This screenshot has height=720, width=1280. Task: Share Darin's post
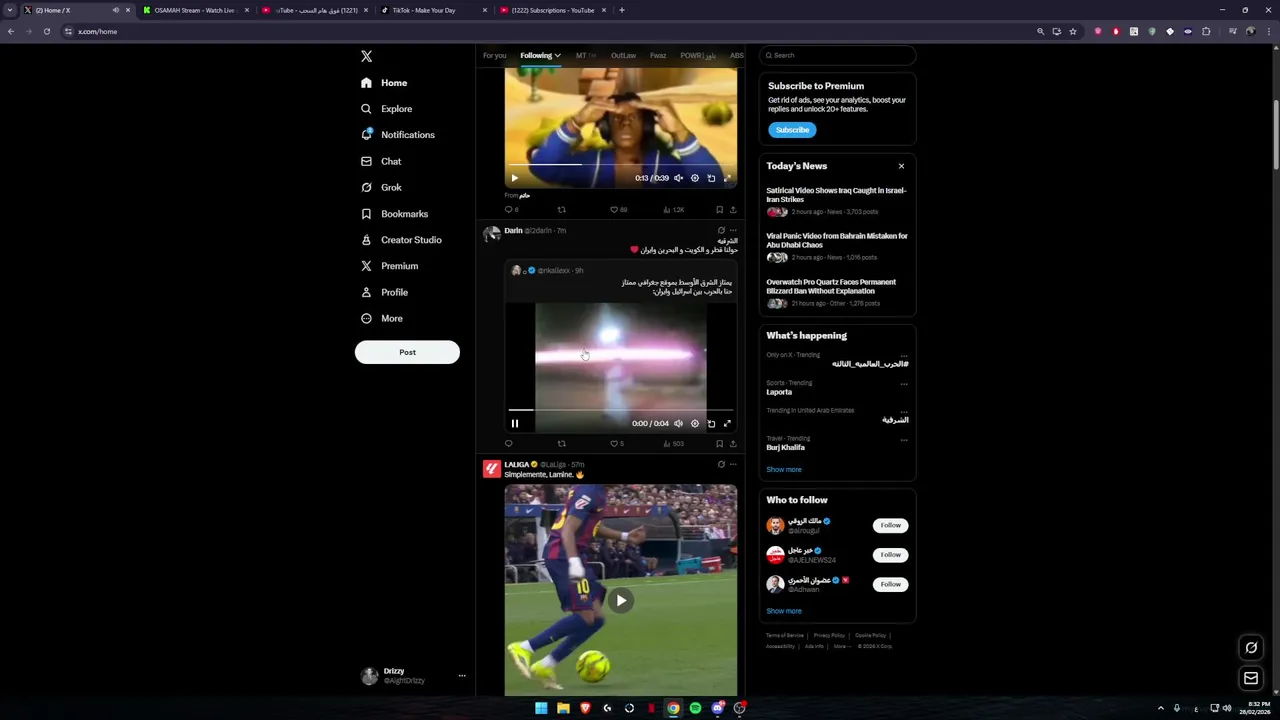(x=733, y=444)
